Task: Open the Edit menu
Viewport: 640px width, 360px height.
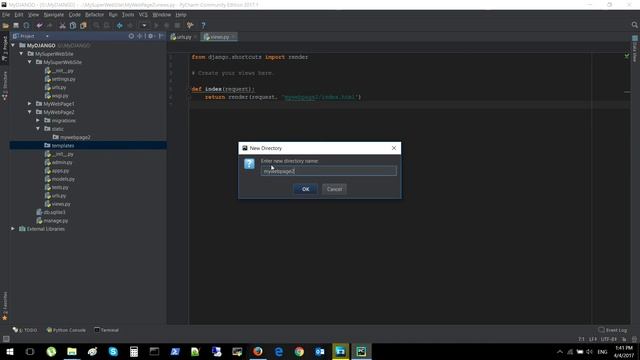Action: coord(19,15)
